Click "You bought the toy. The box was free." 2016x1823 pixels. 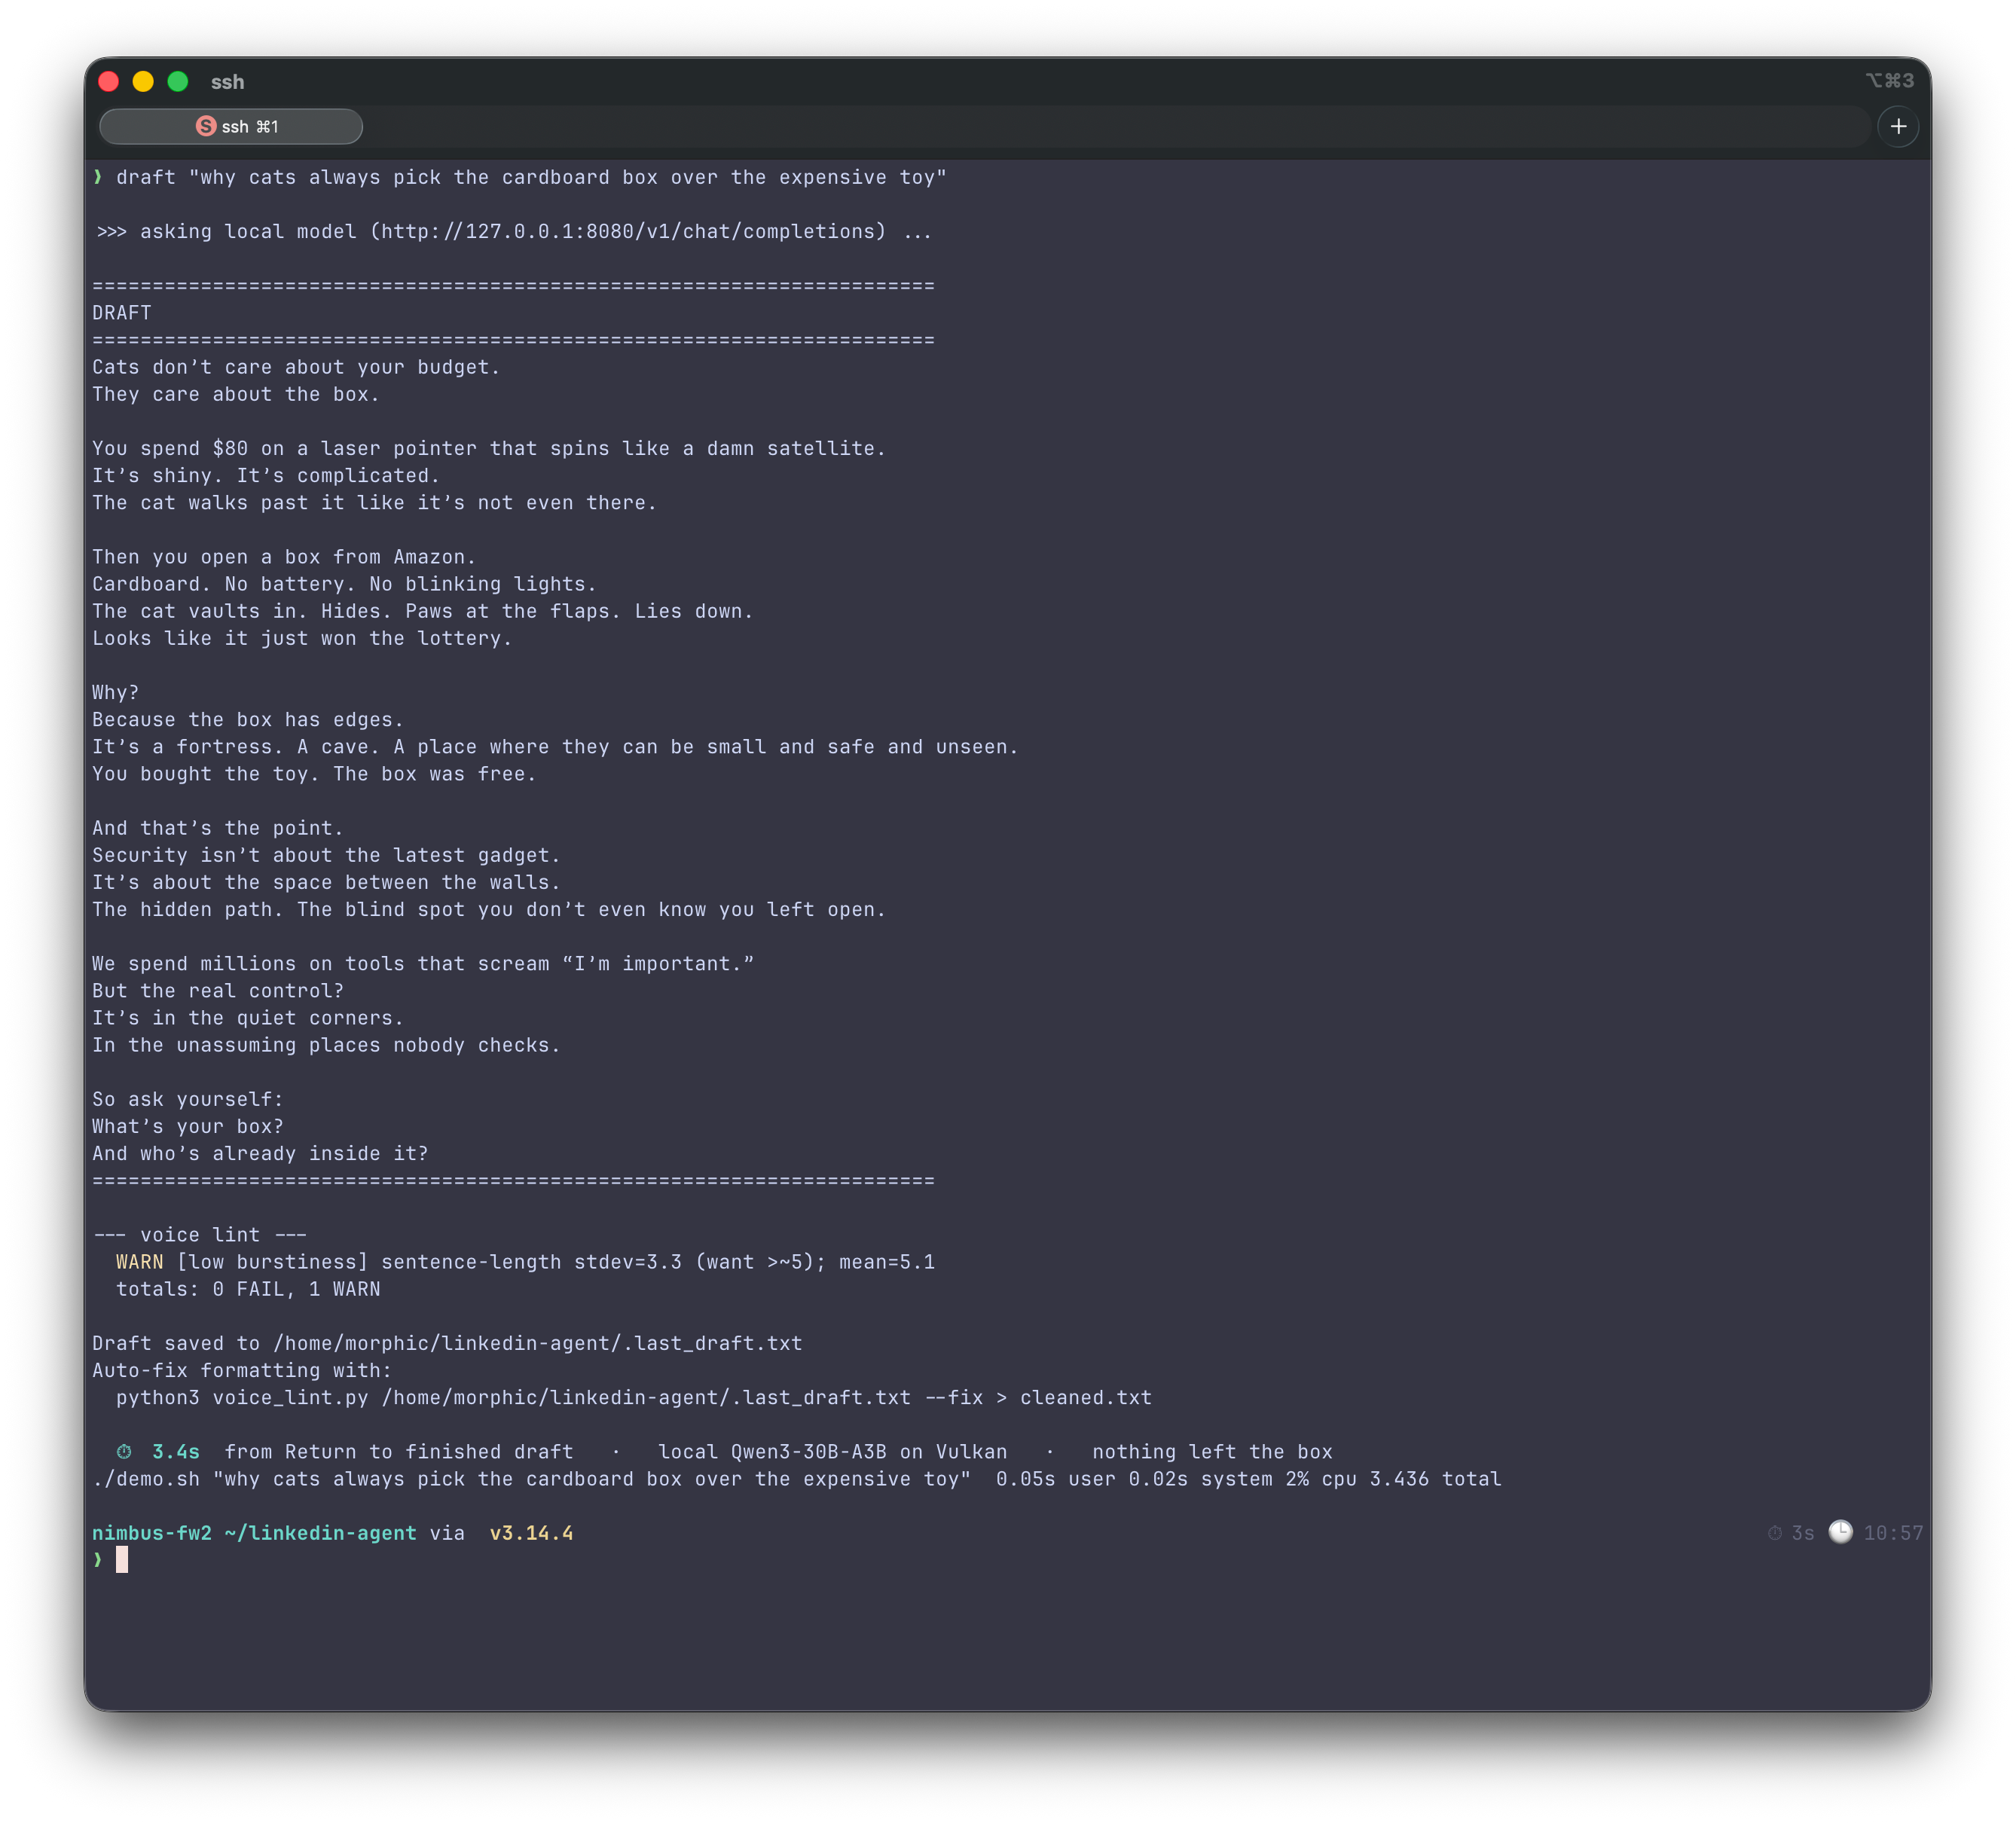coord(314,774)
